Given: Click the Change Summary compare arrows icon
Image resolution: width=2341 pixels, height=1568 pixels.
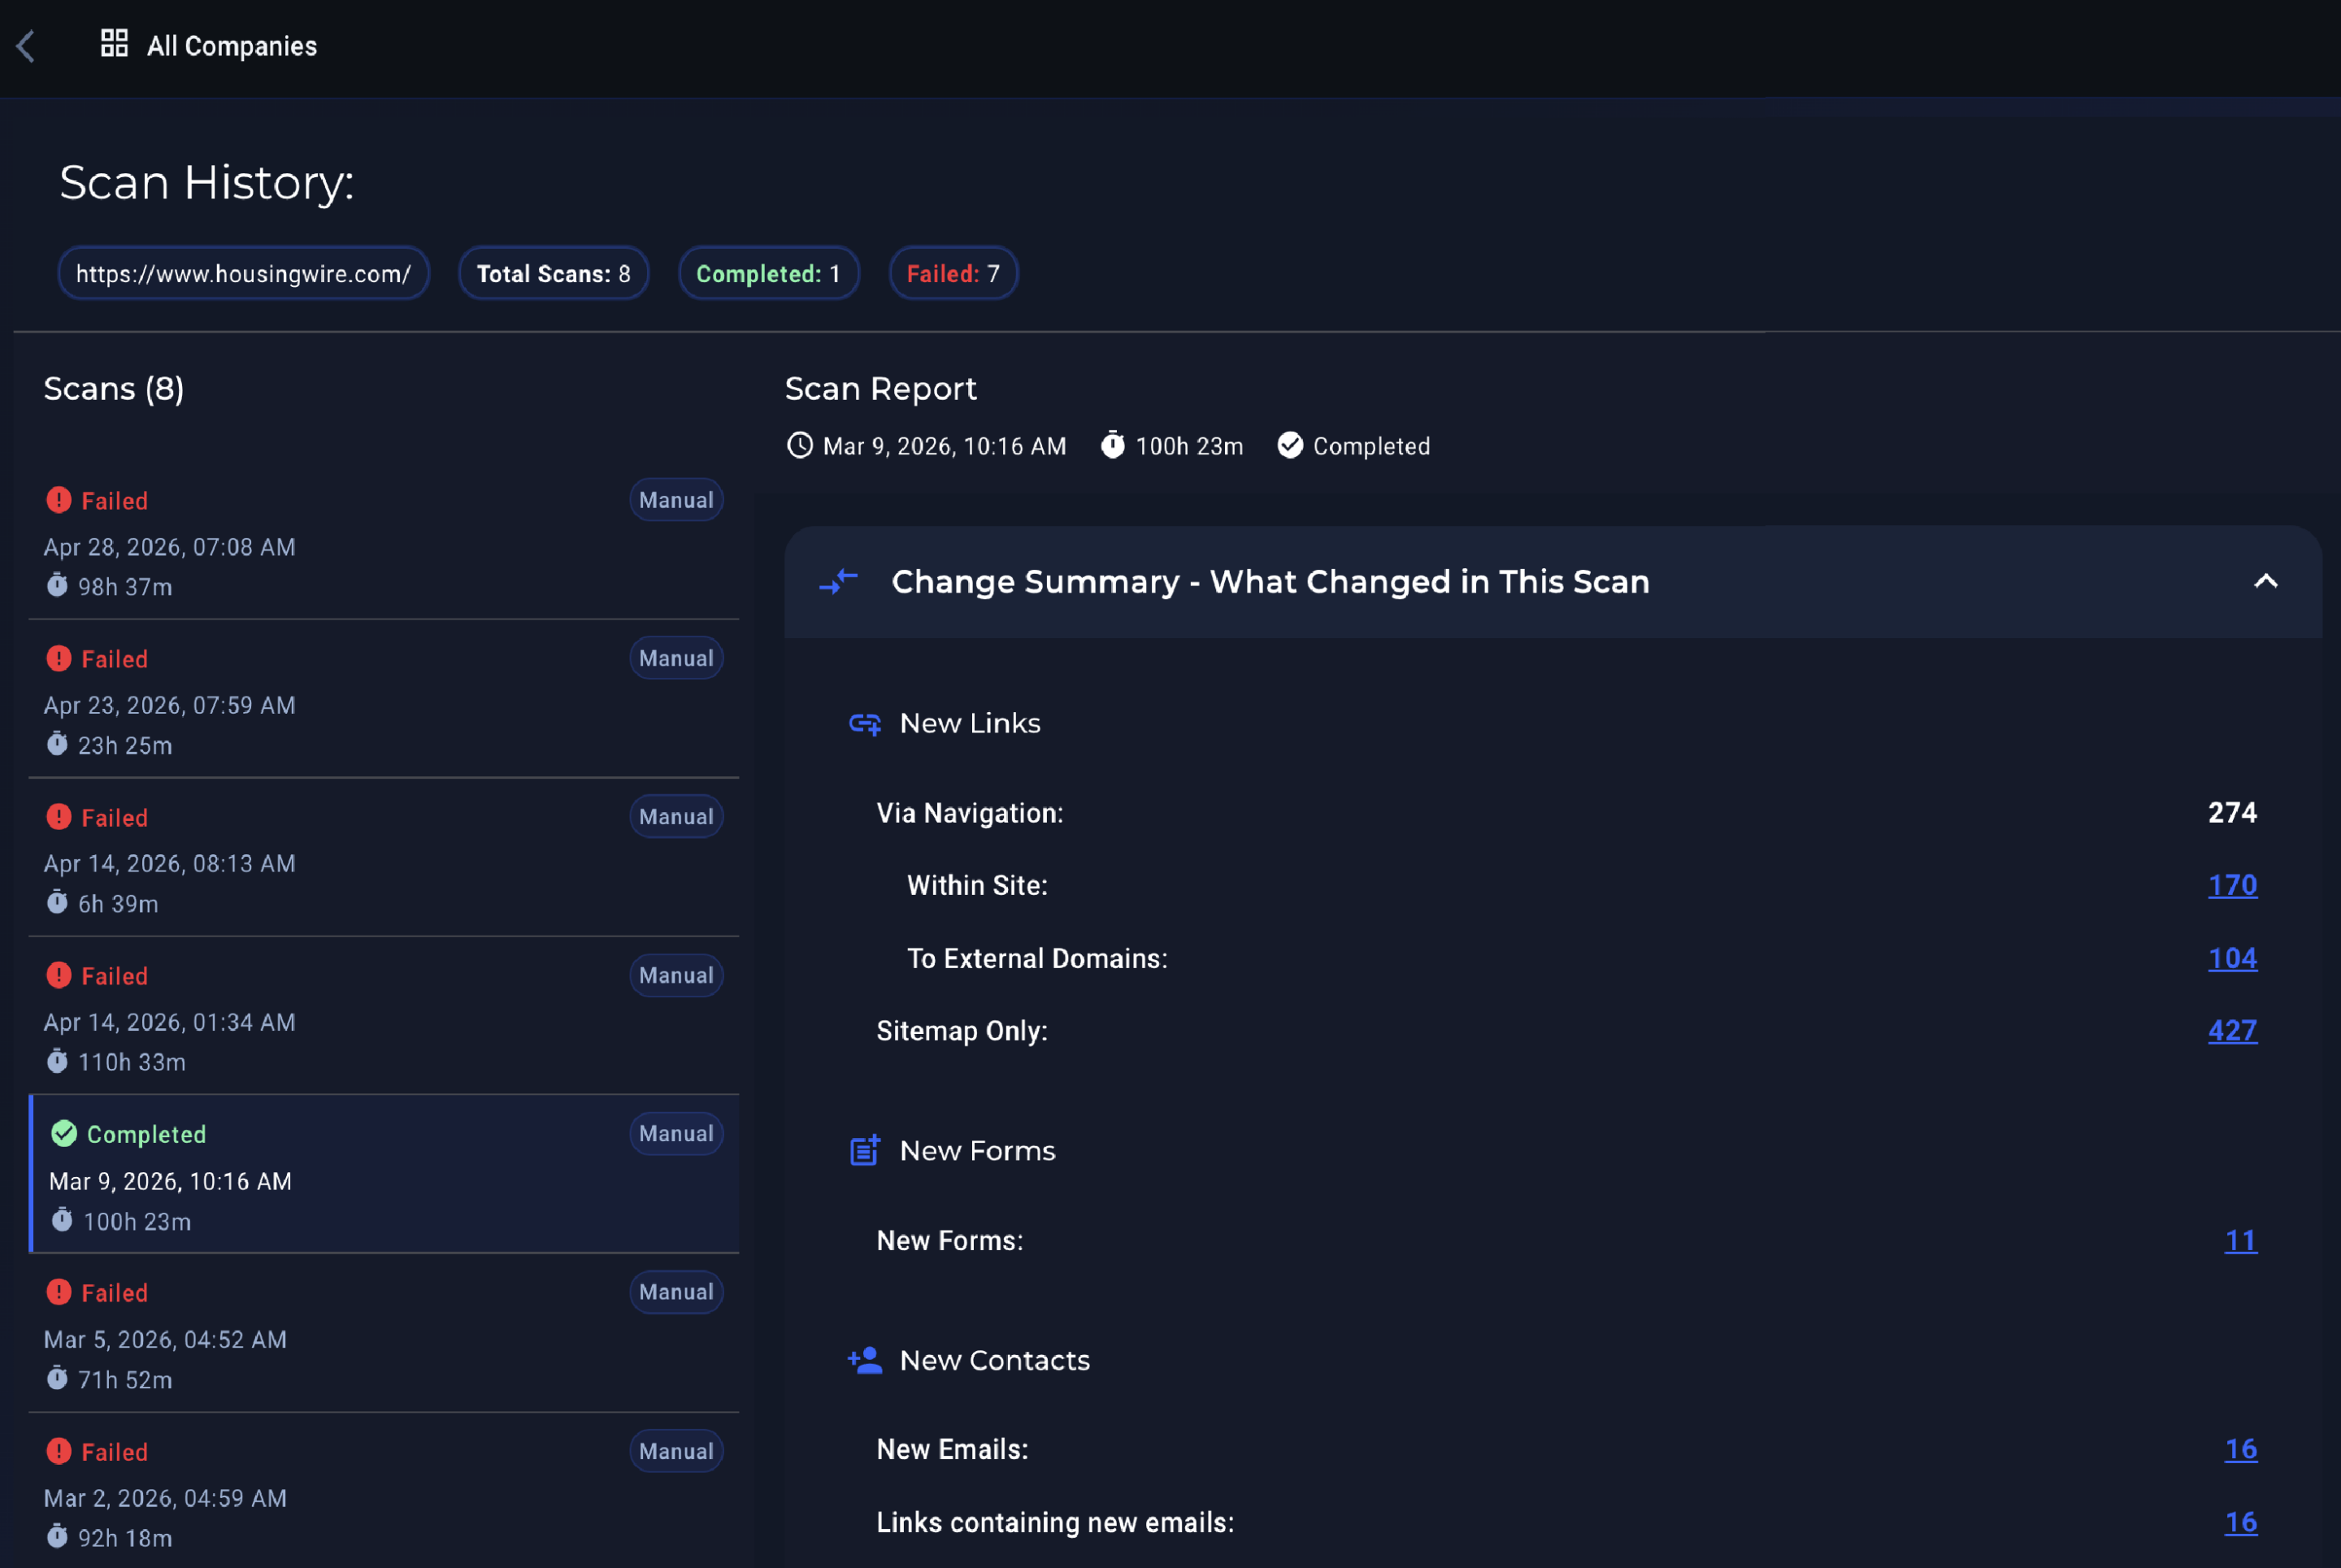Looking at the screenshot, I should (838, 581).
